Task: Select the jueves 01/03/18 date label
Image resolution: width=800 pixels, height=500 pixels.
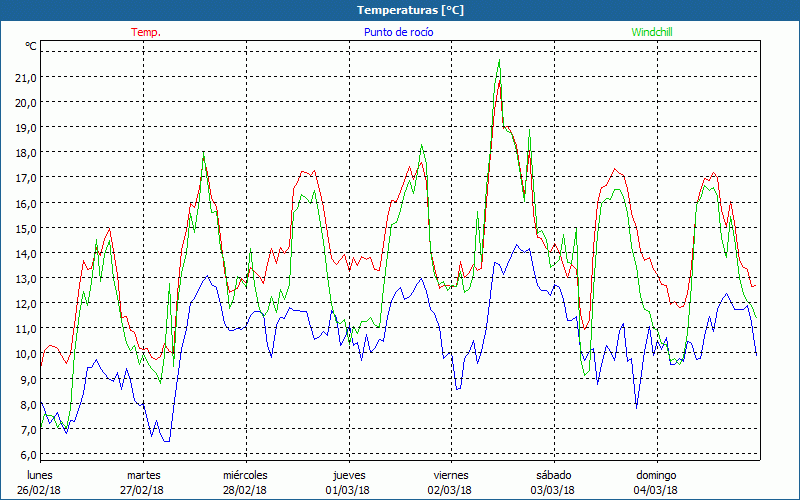Action: 348,482
